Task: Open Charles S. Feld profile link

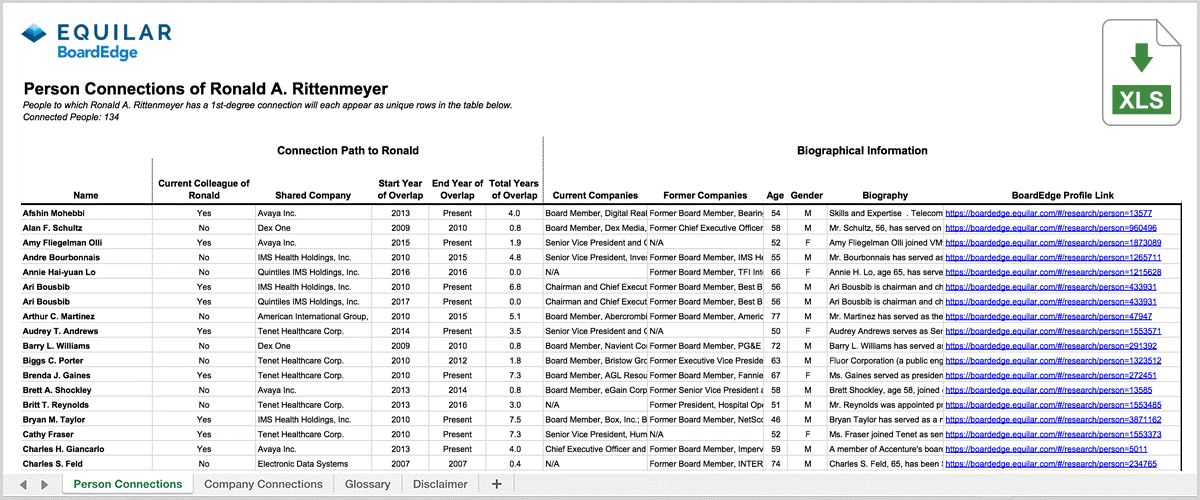Action: click(1051, 464)
